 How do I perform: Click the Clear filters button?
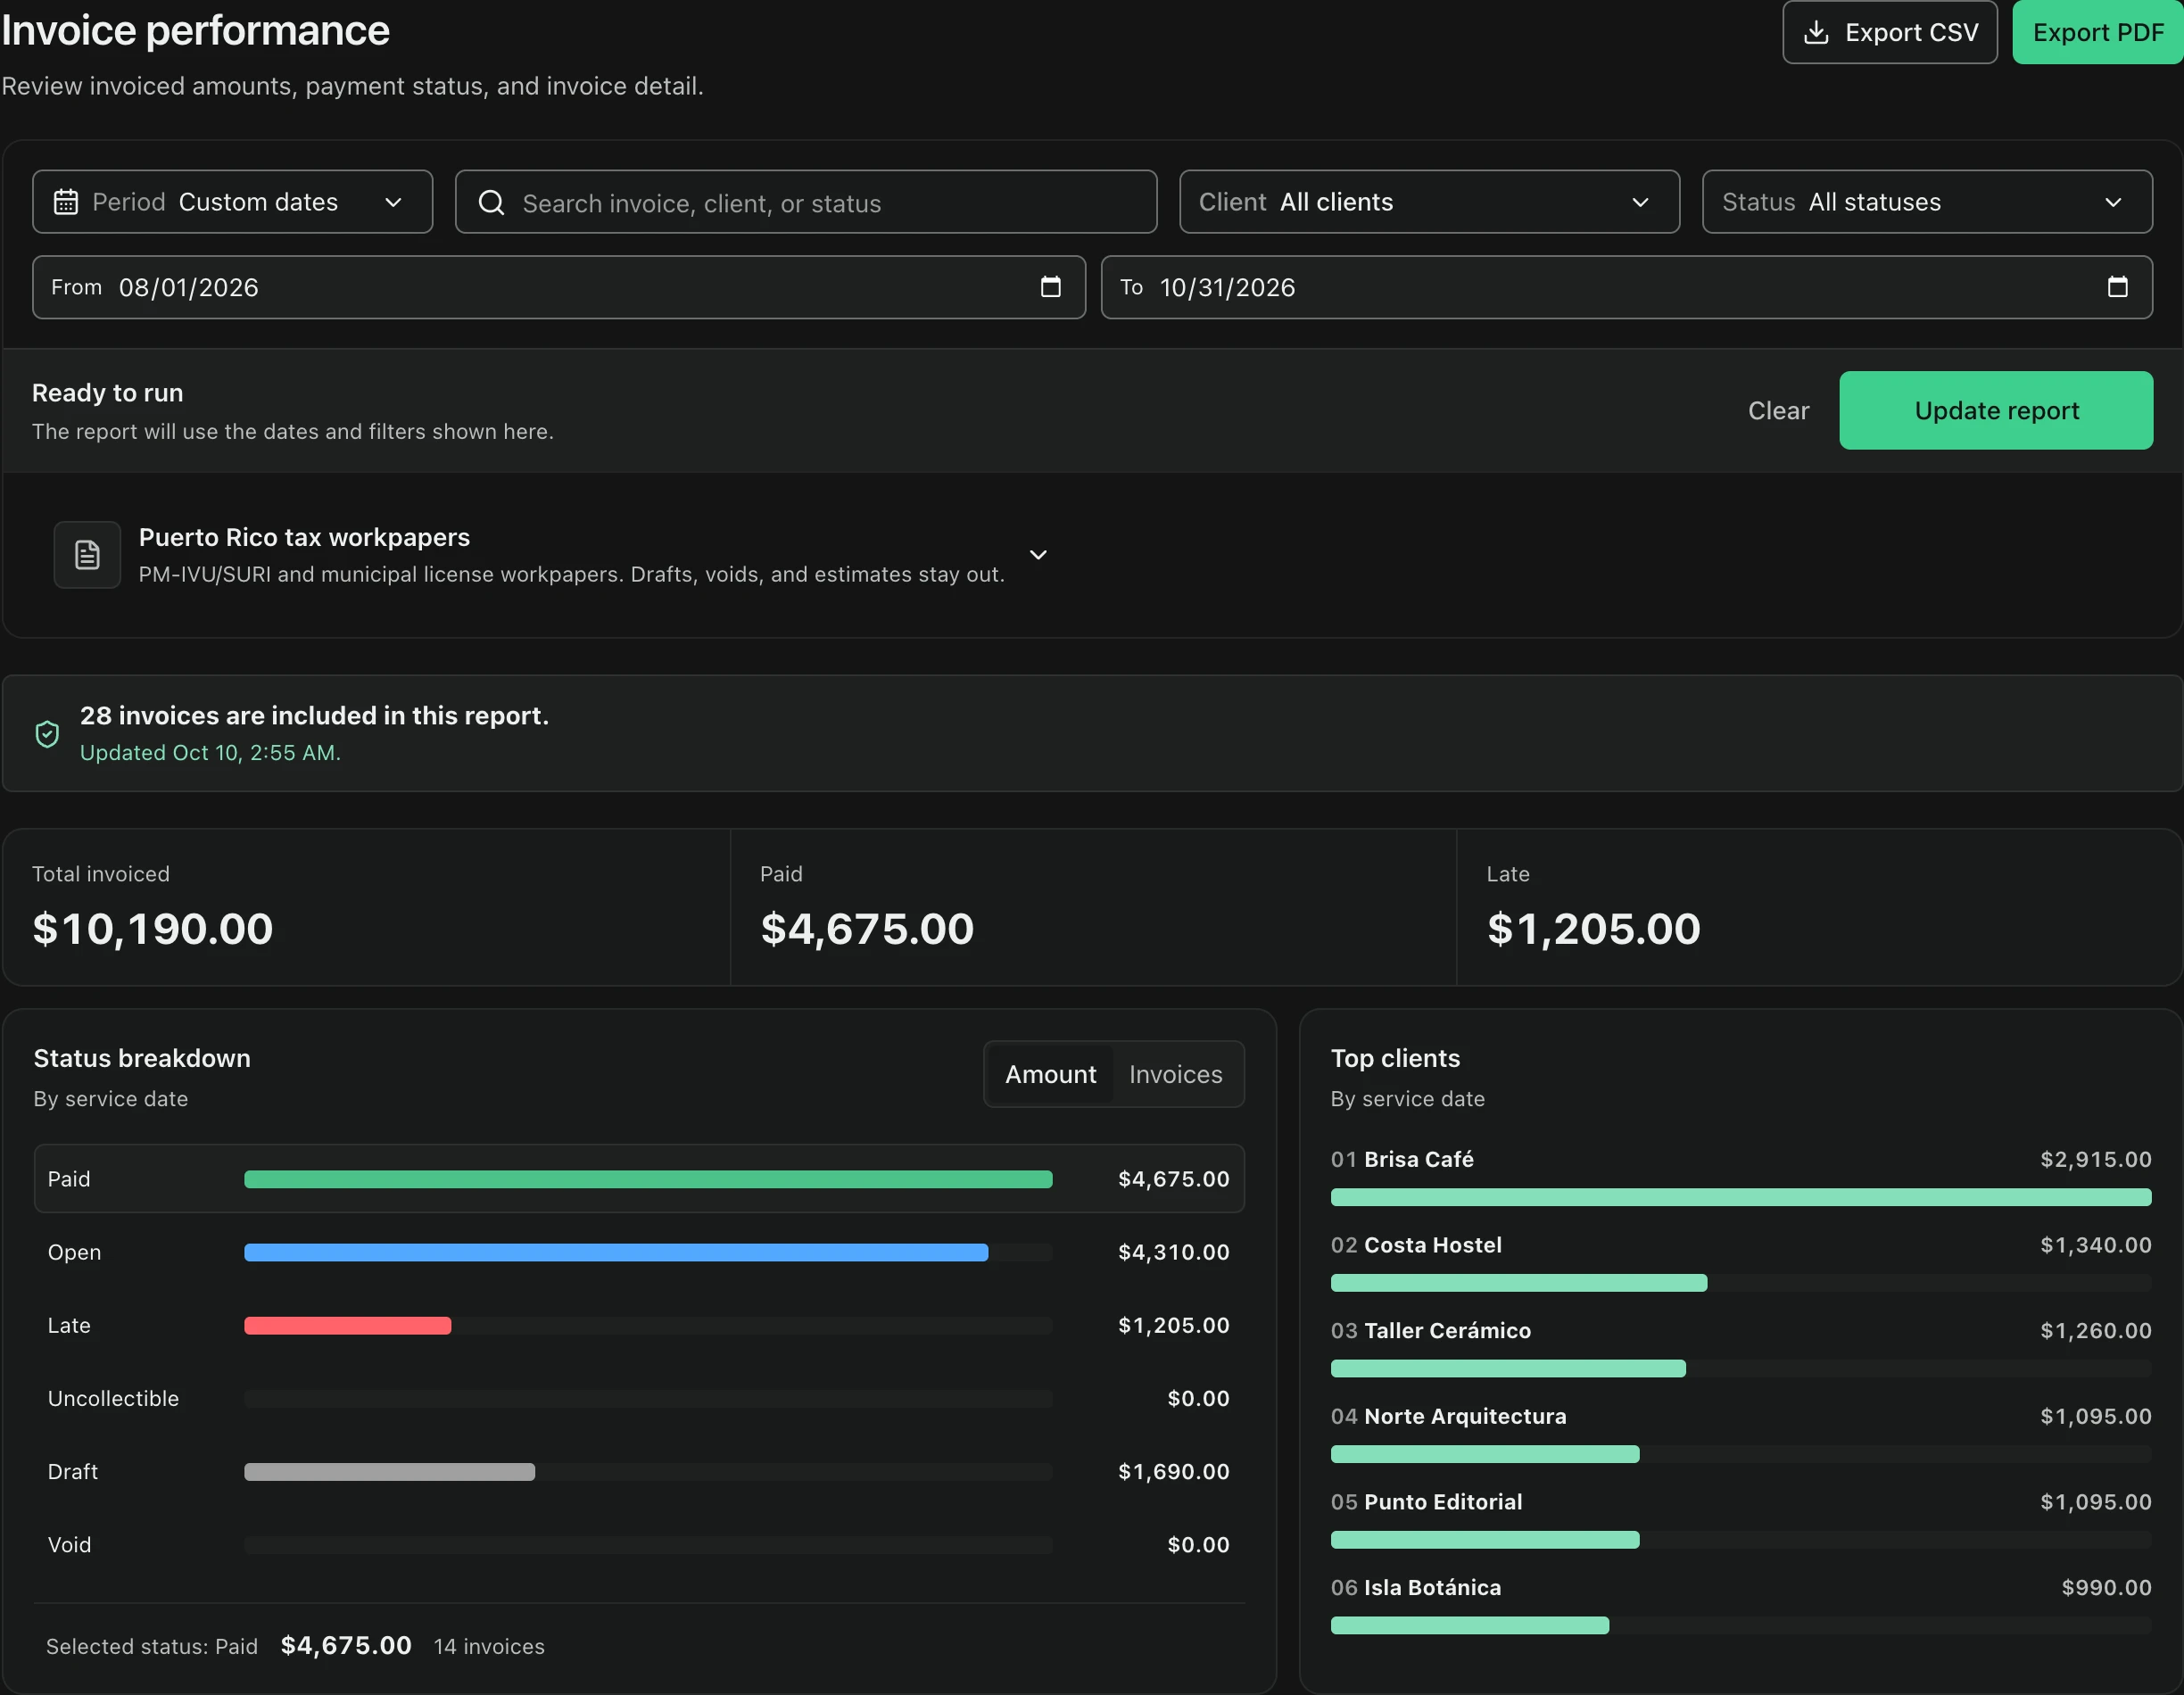tap(1778, 411)
